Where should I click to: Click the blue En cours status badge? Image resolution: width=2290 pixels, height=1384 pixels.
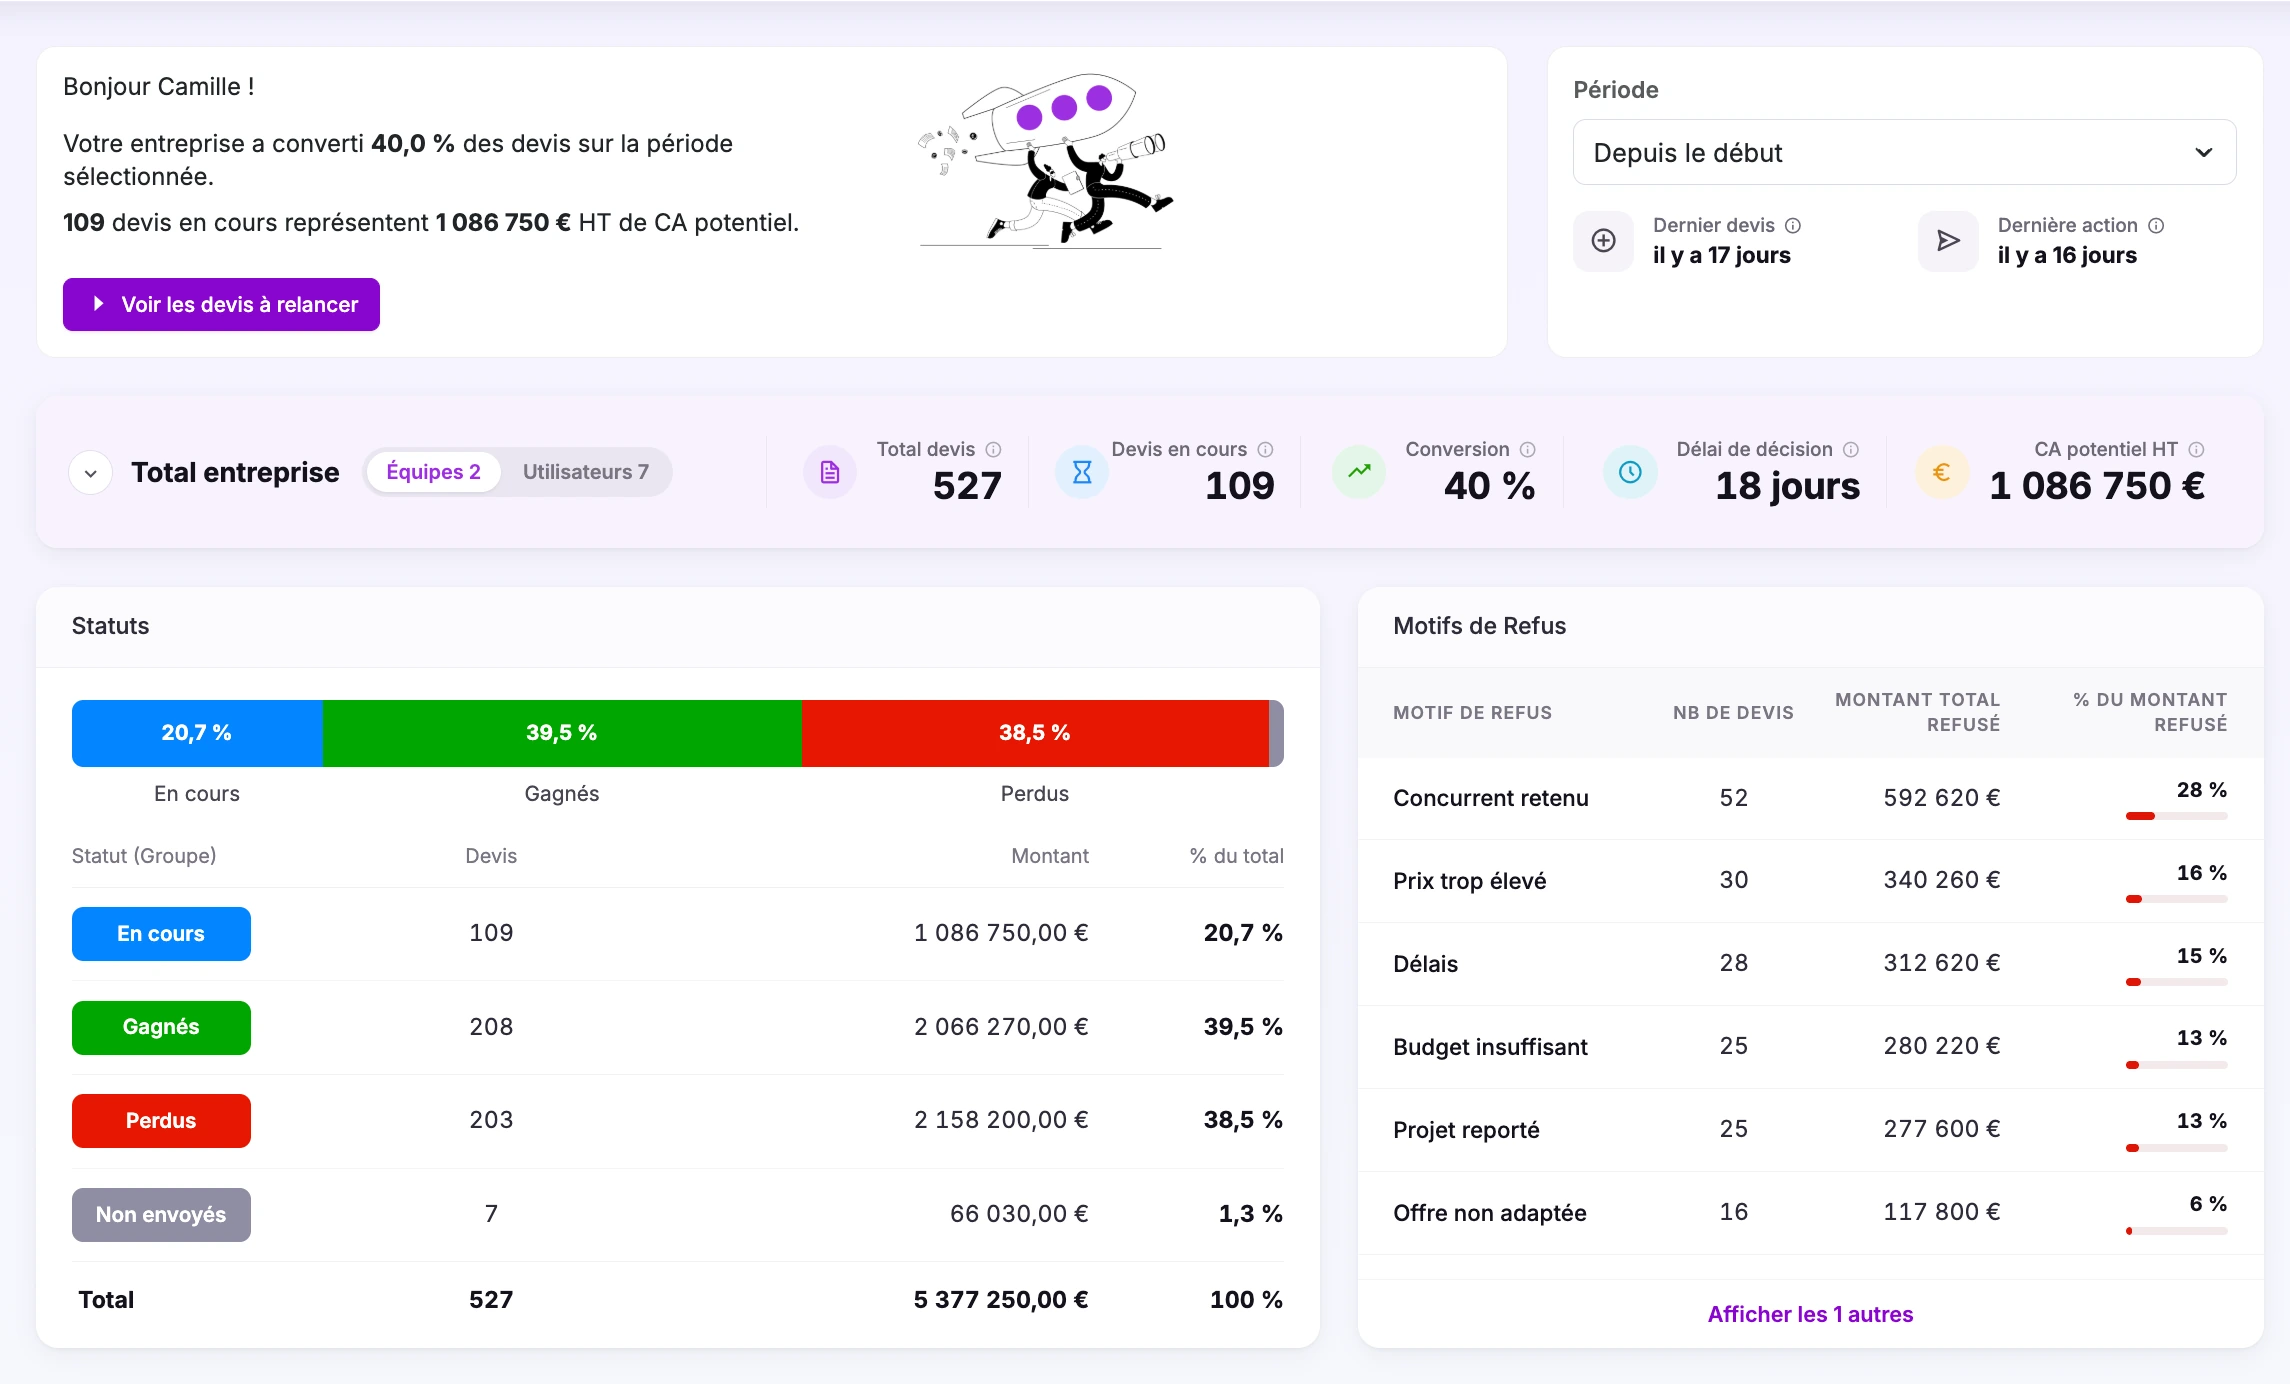[161, 934]
